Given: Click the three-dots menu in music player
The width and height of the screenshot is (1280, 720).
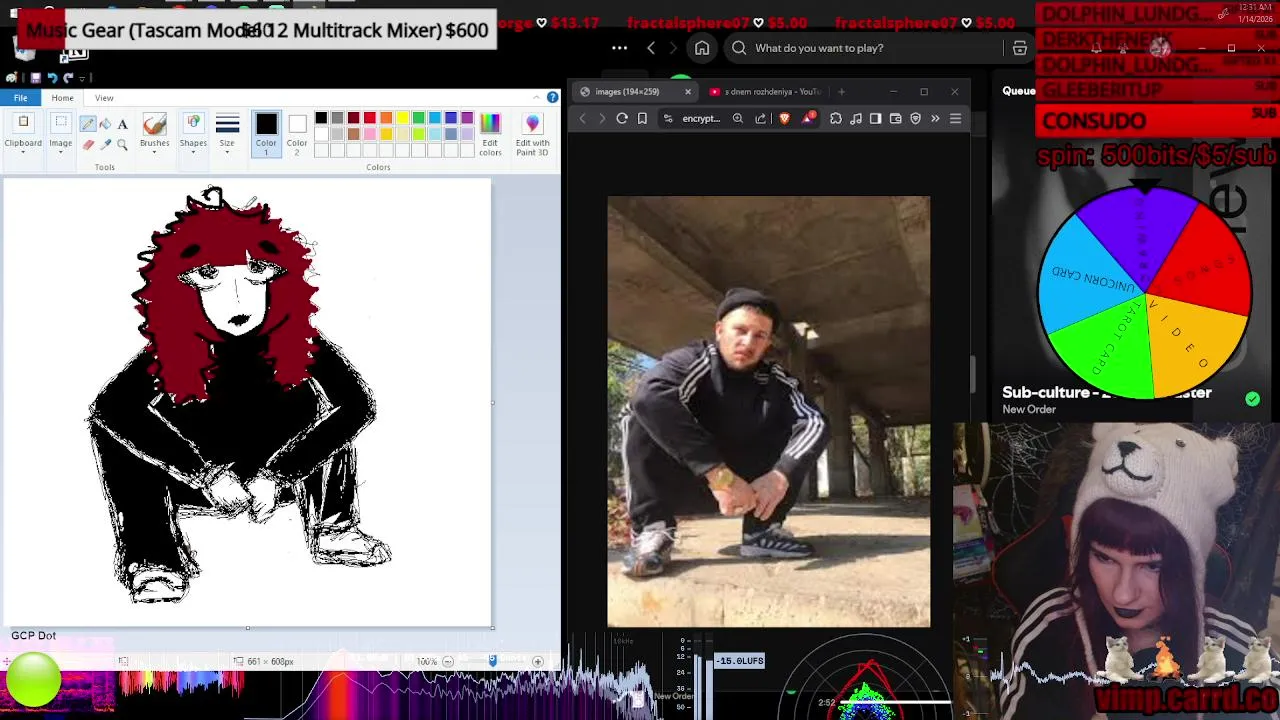Looking at the screenshot, I should click(x=620, y=48).
